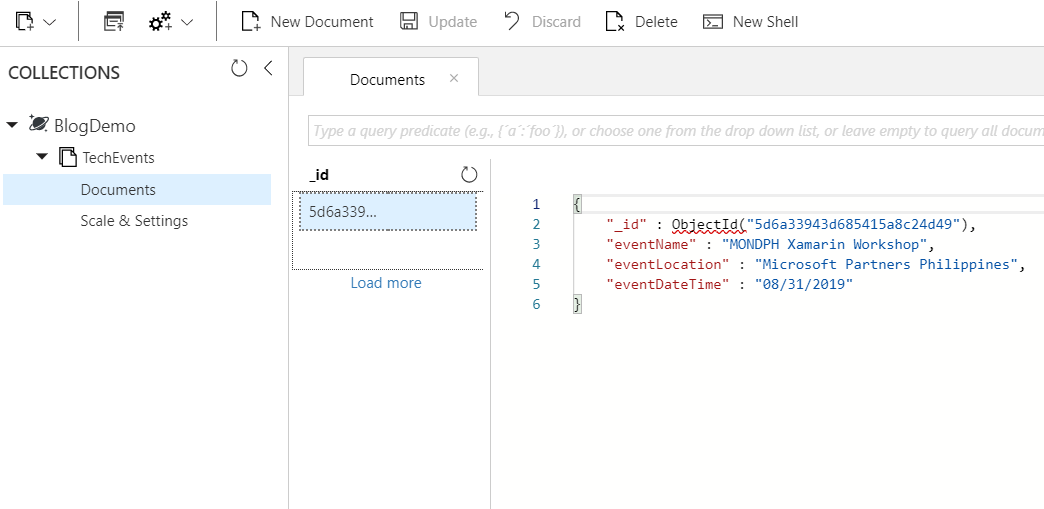
Task: Click the "08/31/2019" date value
Action: (804, 284)
